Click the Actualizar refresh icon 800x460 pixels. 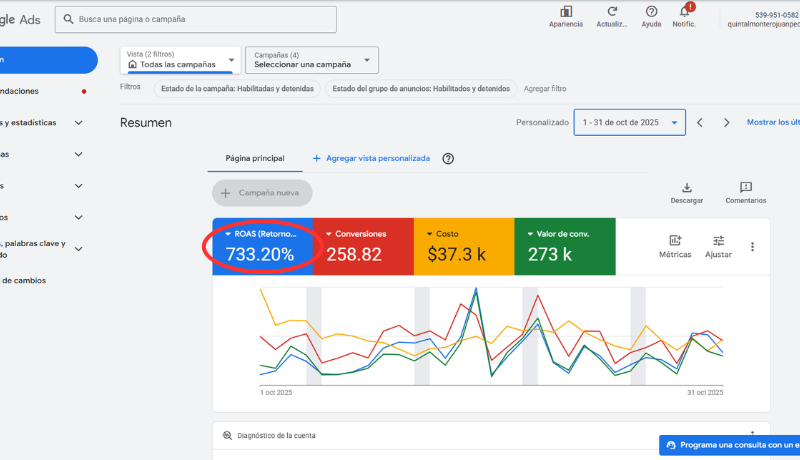click(x=612, y=11)
